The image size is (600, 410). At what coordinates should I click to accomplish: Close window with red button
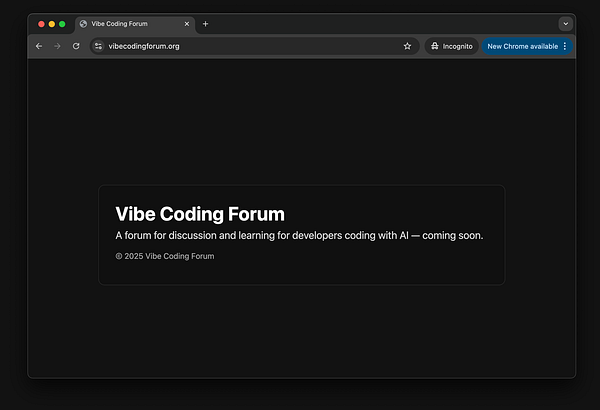41,24
